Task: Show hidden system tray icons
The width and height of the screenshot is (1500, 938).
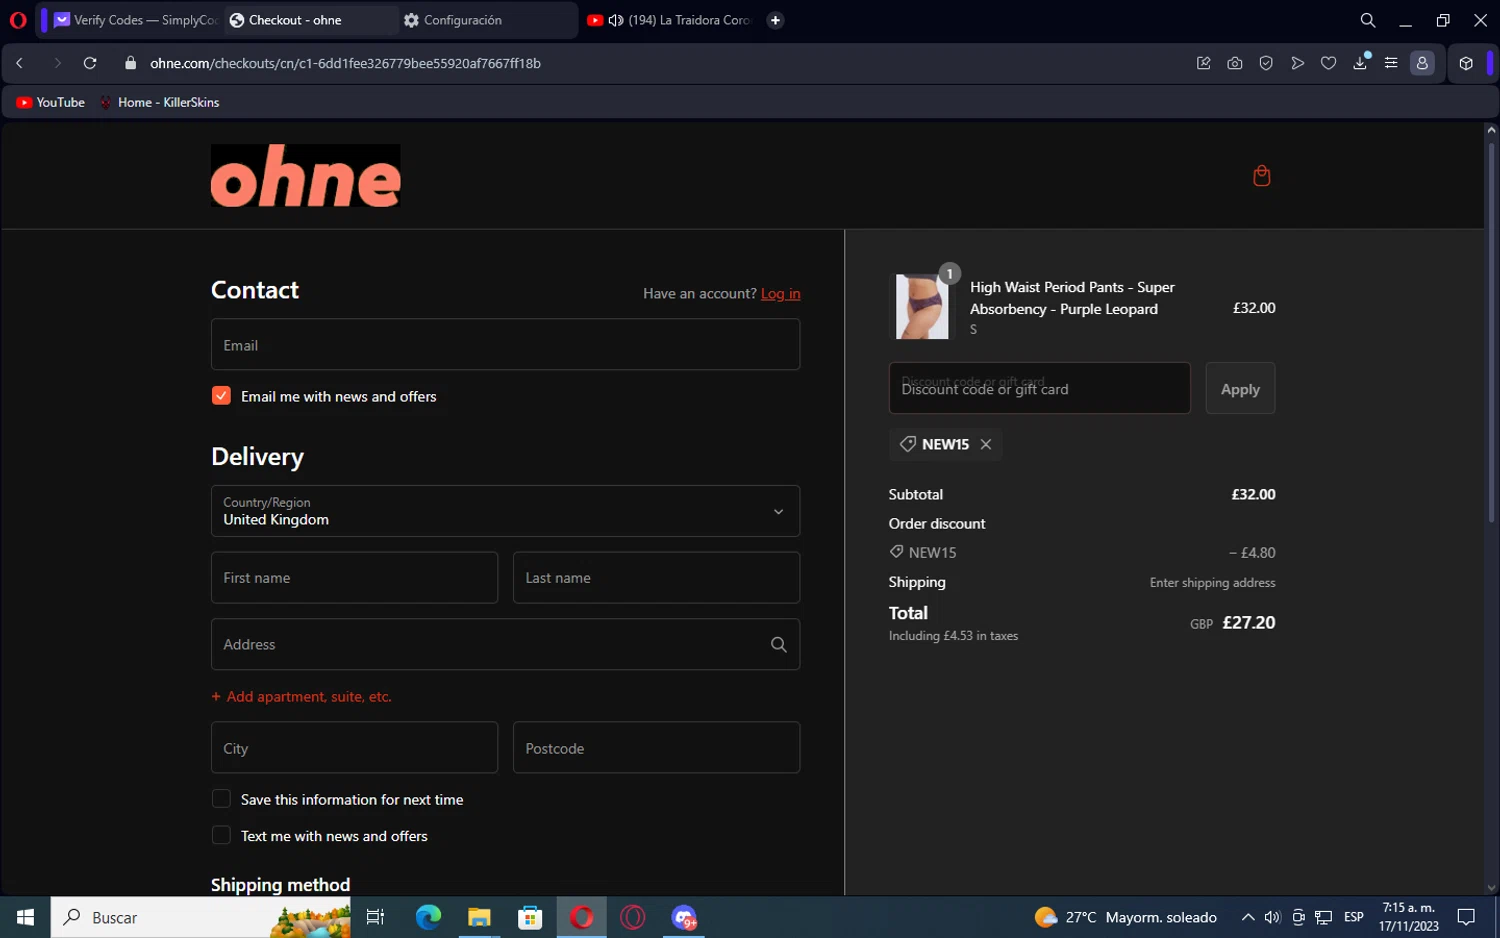Action: tap(1248, 917)
